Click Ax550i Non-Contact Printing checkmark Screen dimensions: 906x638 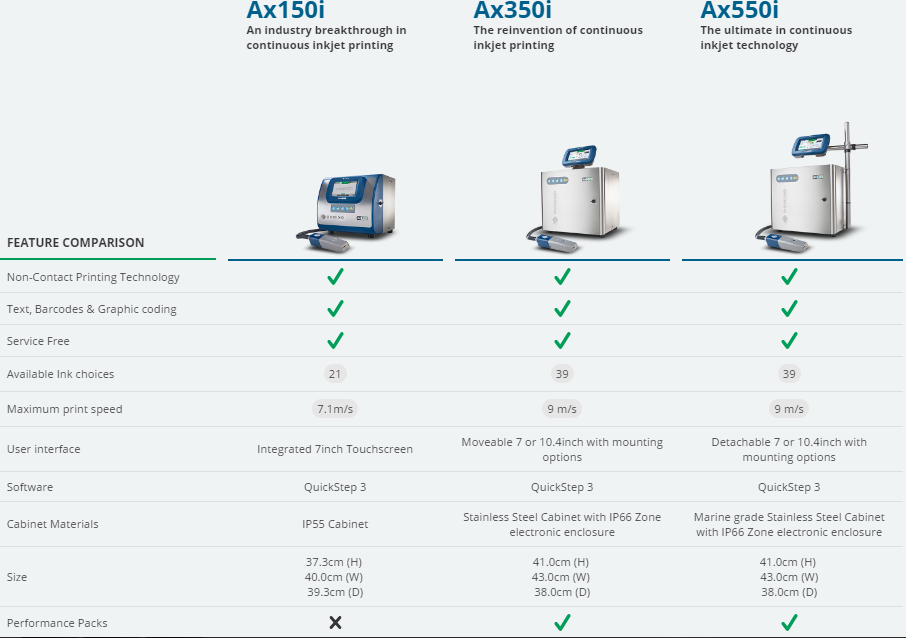[x=789, y=277]
